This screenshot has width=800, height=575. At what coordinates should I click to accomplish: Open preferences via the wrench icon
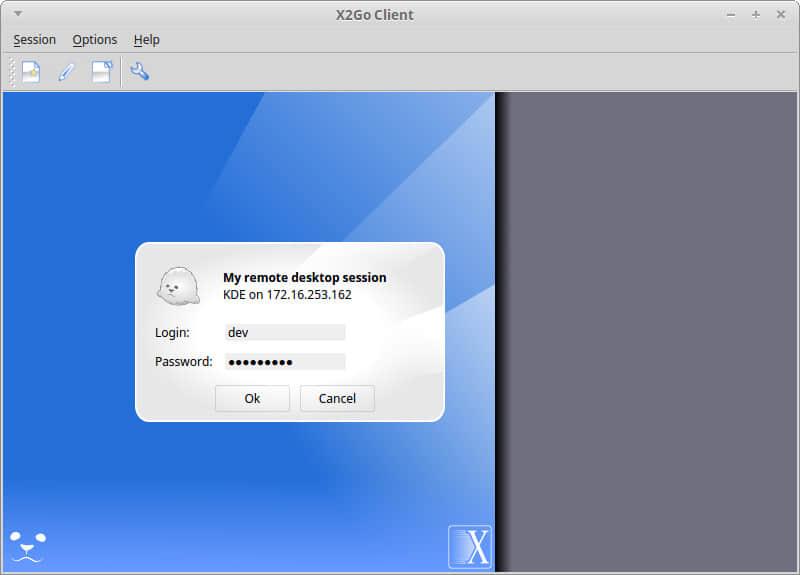click(140, 72)
